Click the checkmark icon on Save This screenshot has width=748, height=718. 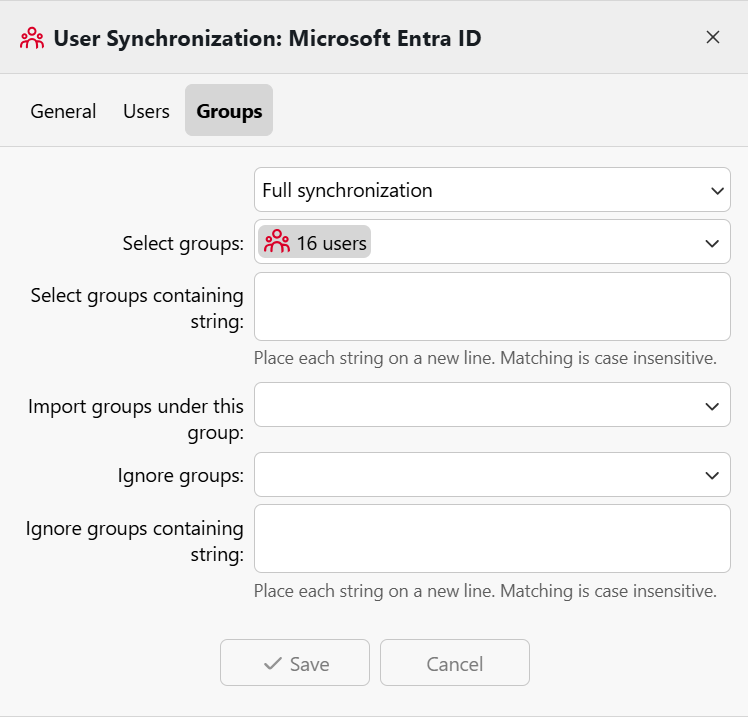tap(273, 663)
